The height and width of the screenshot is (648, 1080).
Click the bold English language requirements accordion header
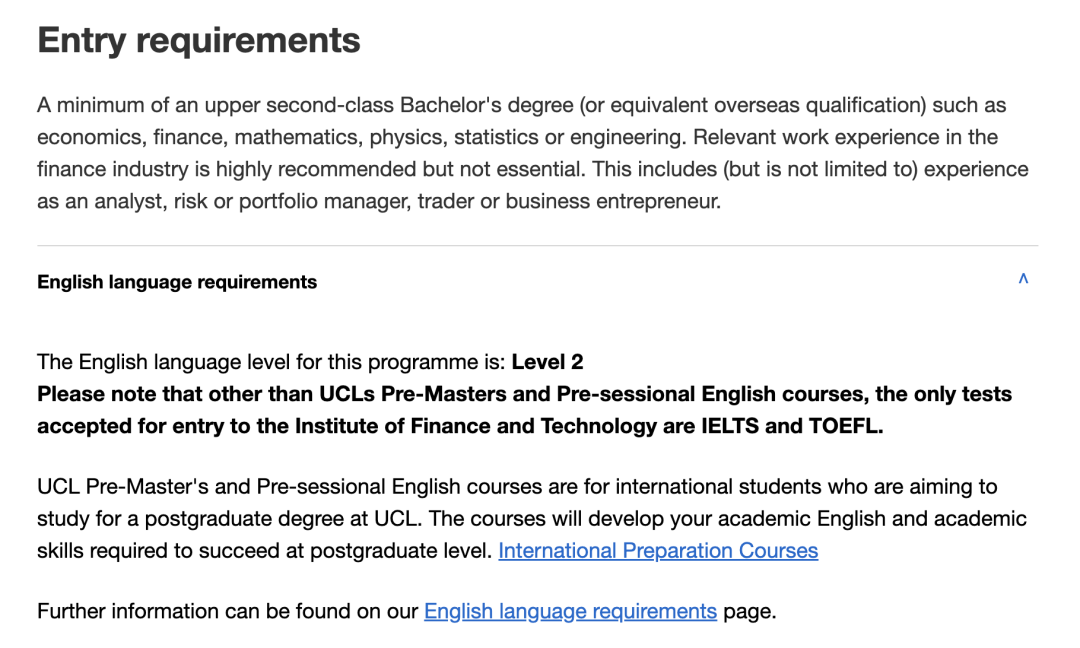tap(177, 282)
